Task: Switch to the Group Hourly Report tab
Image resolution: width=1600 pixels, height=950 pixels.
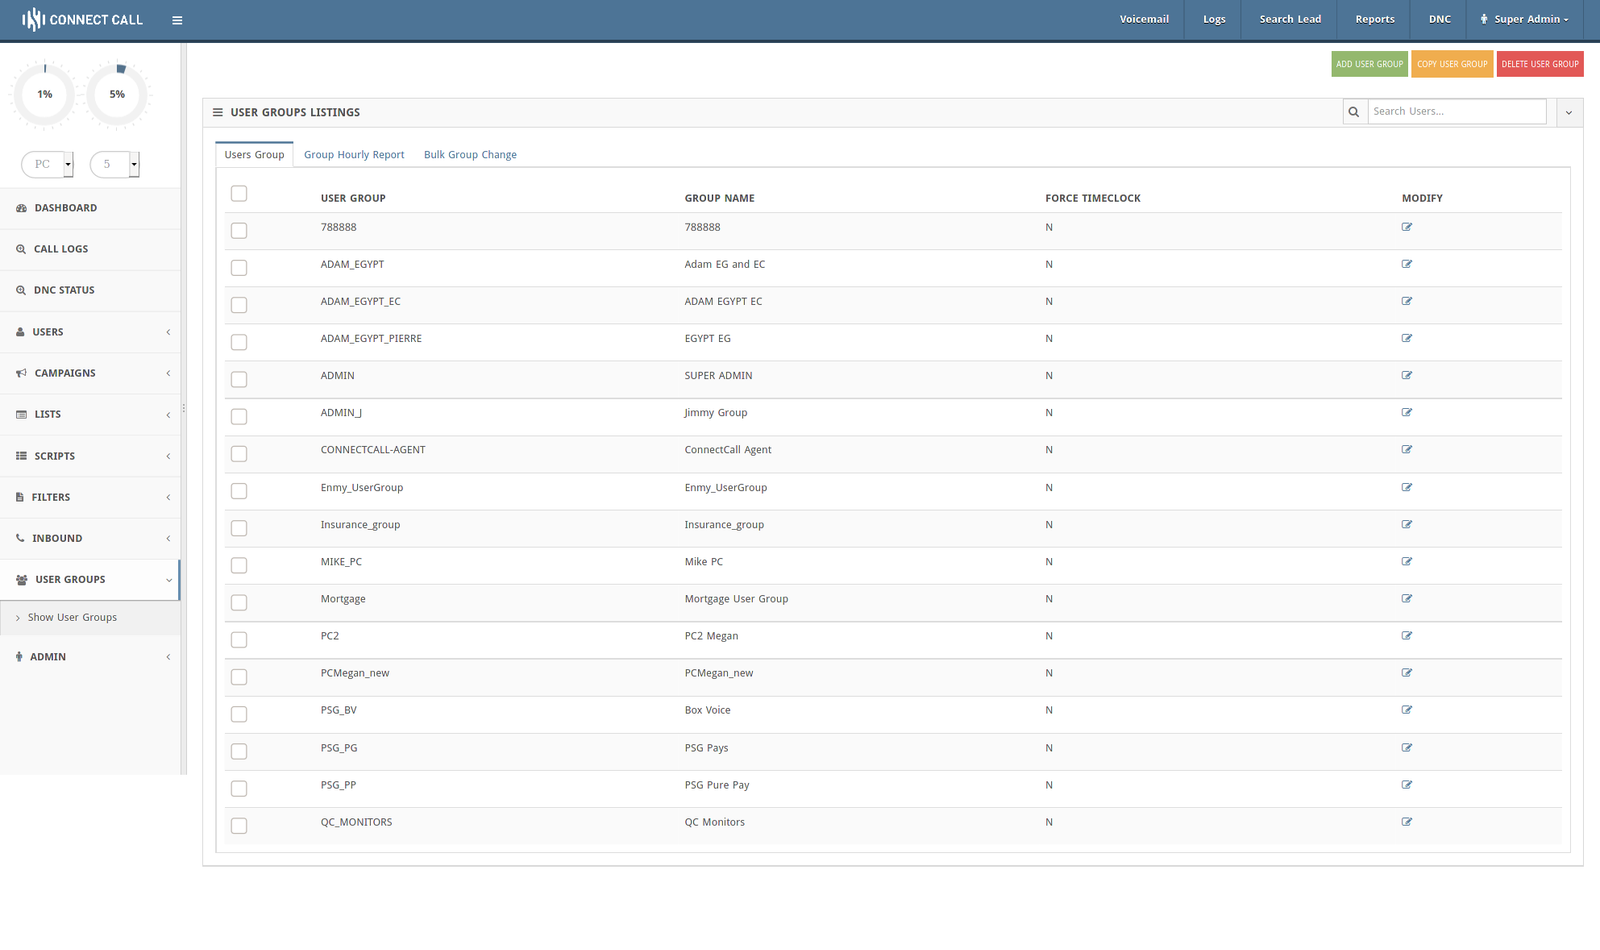Action: coord(354,154)
